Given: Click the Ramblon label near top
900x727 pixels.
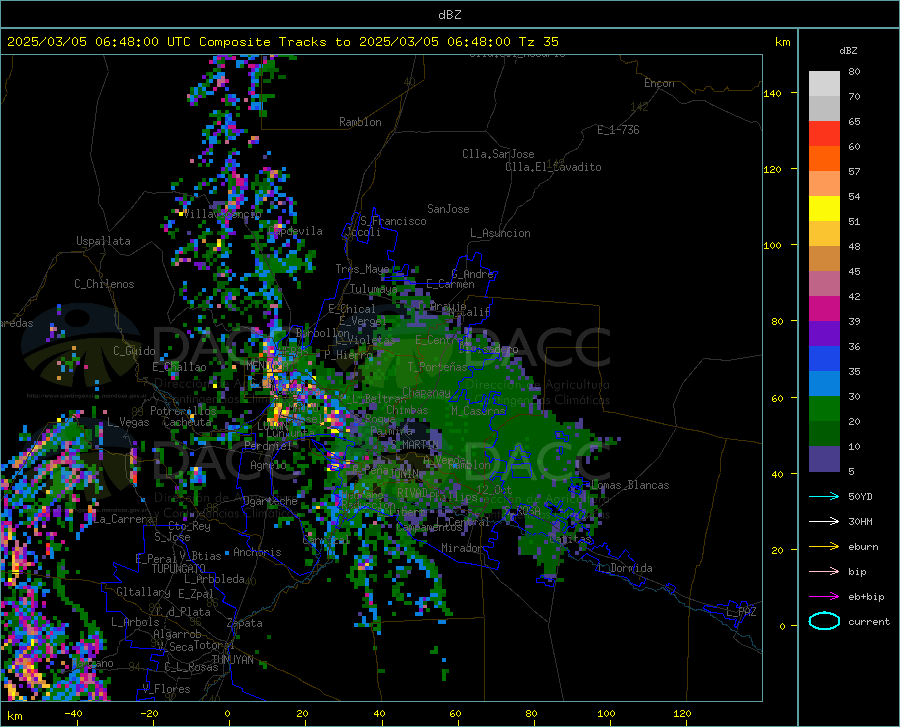Looking at the screenshot, I should [x=360, y=122].
